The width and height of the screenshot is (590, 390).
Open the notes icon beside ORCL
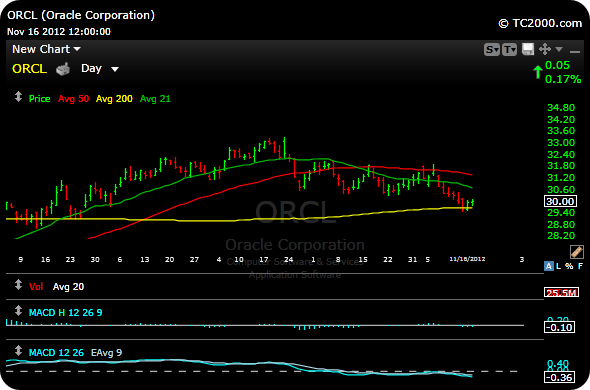(63, 69)
